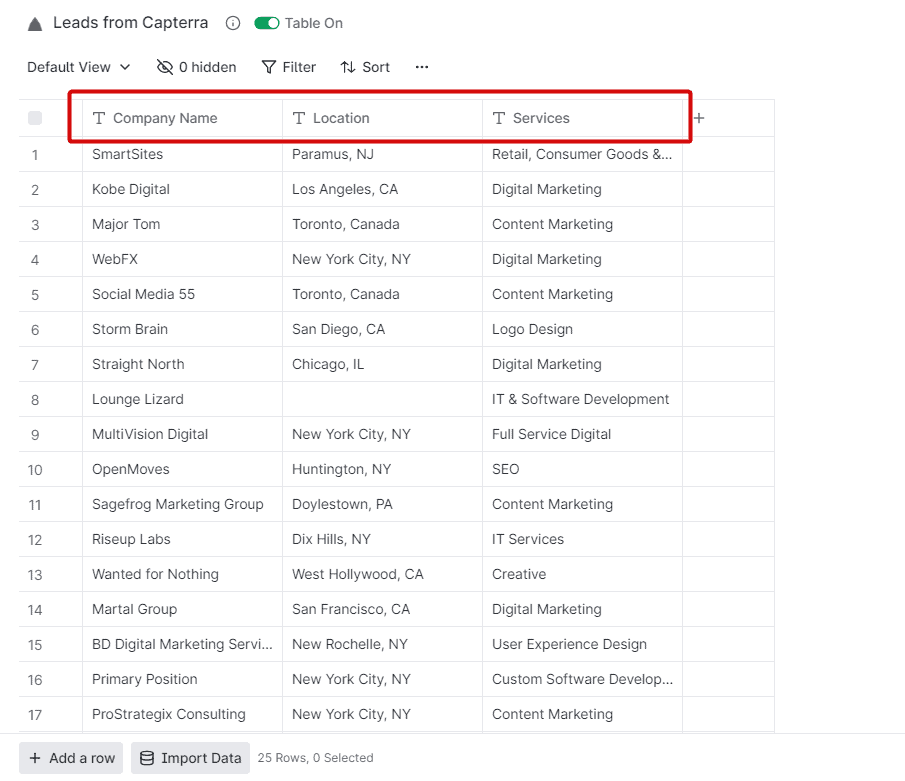Screen dimensions: 905x781
Task: Click the triangle icon beside Leads from Capterra
Action: pos(35,24)
